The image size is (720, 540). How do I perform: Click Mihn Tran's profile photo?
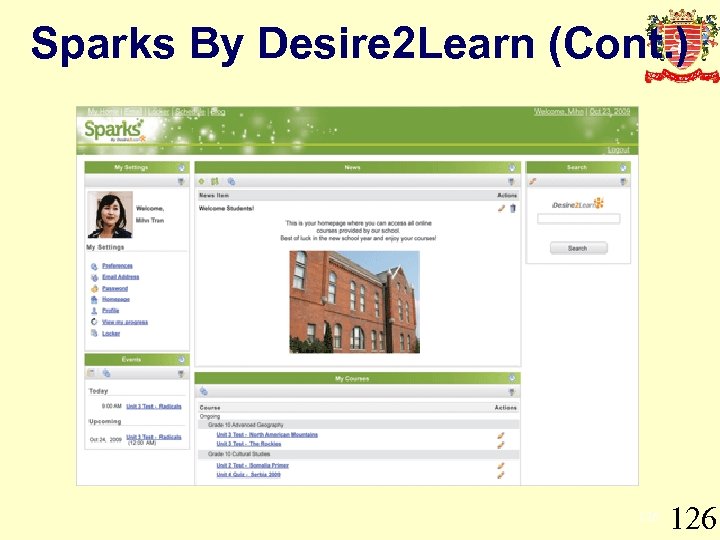click(110, 215)
